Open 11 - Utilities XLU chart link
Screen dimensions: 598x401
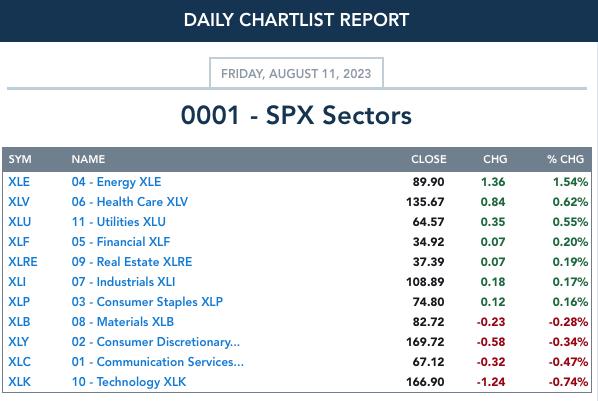[119, 222]
